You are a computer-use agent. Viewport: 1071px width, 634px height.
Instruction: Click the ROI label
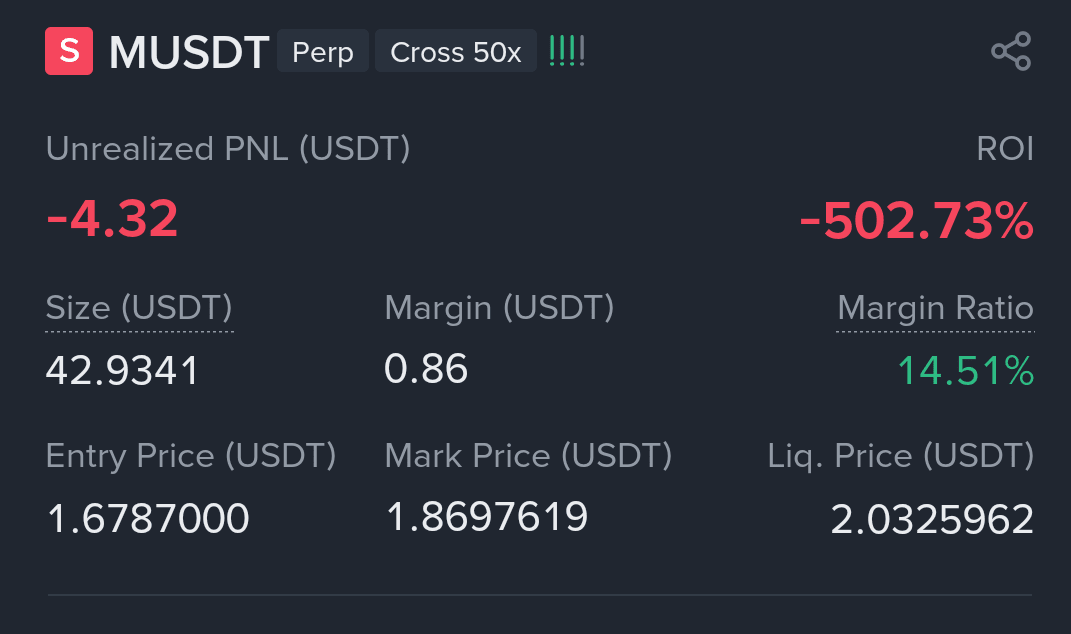click(1005, 149)
